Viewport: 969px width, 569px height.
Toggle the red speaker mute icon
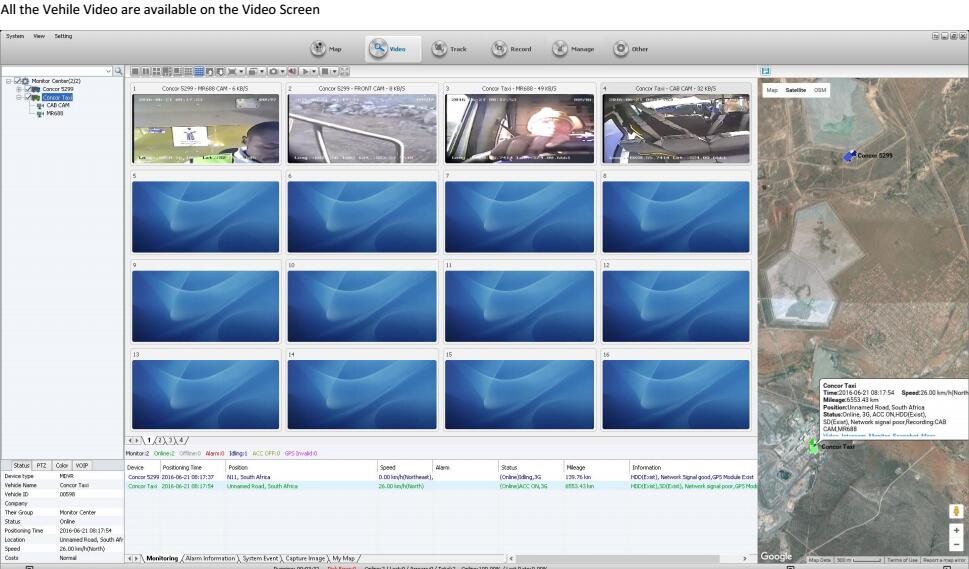tap(293, 72)
